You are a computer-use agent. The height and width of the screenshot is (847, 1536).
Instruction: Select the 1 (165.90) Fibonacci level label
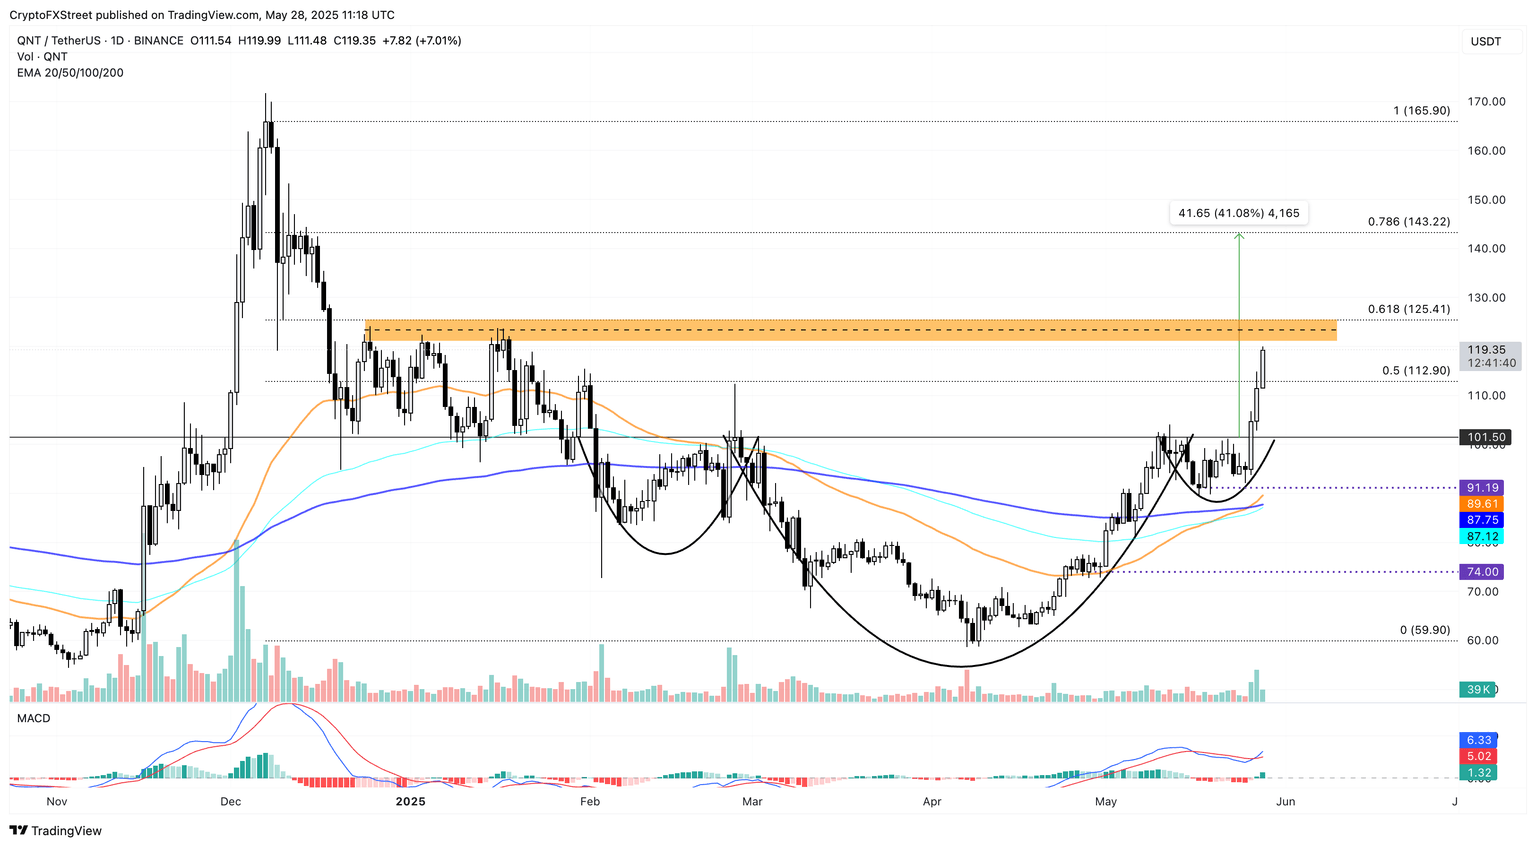coord(1422,111)
